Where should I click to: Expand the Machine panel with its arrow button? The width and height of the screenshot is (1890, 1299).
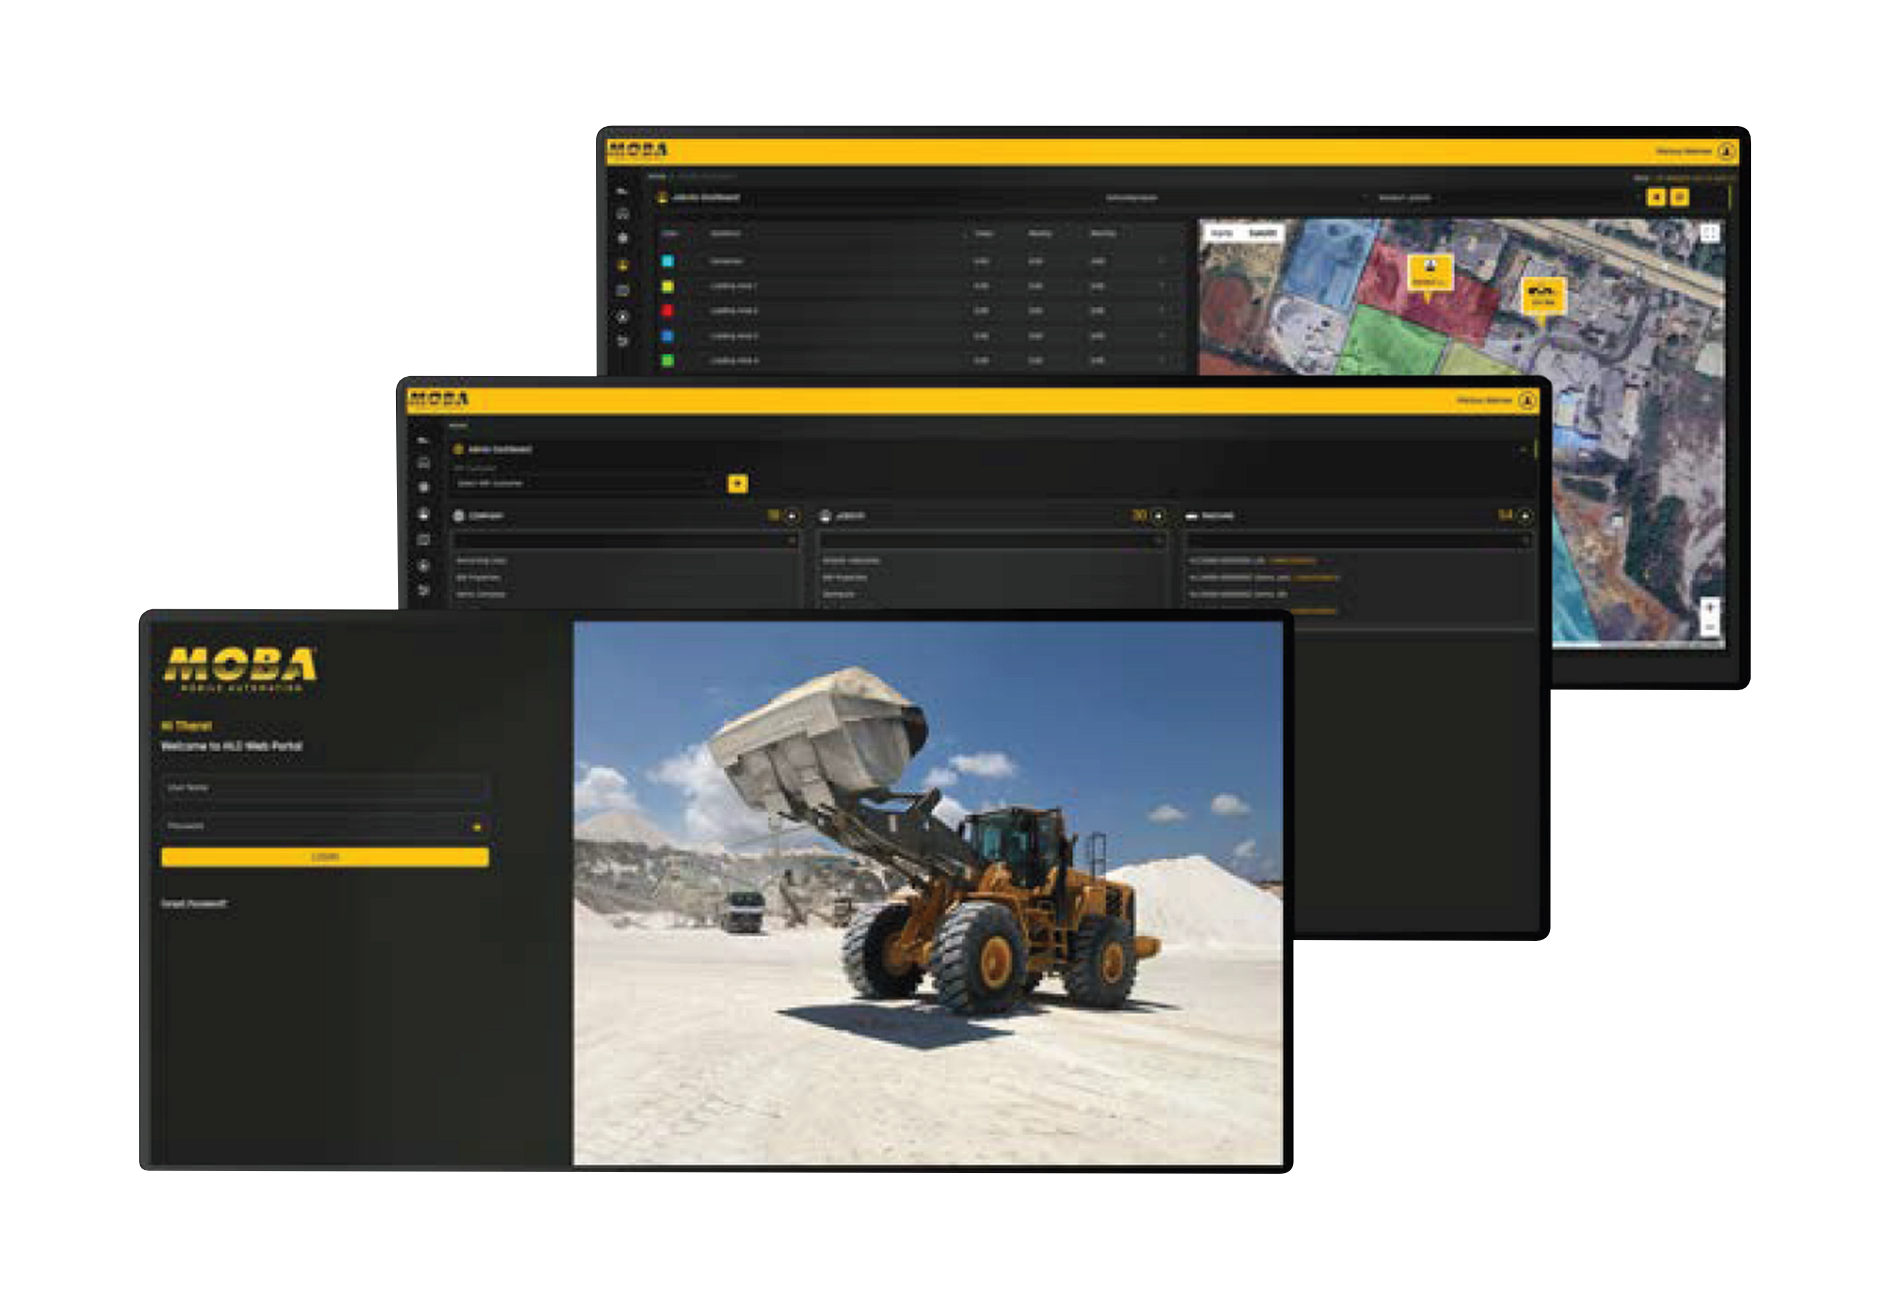tap(1525, 516)
